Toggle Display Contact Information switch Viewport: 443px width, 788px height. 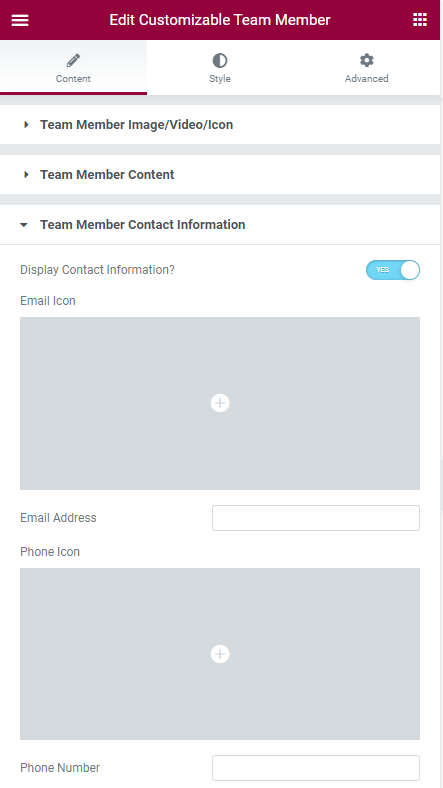click(393, 270)
